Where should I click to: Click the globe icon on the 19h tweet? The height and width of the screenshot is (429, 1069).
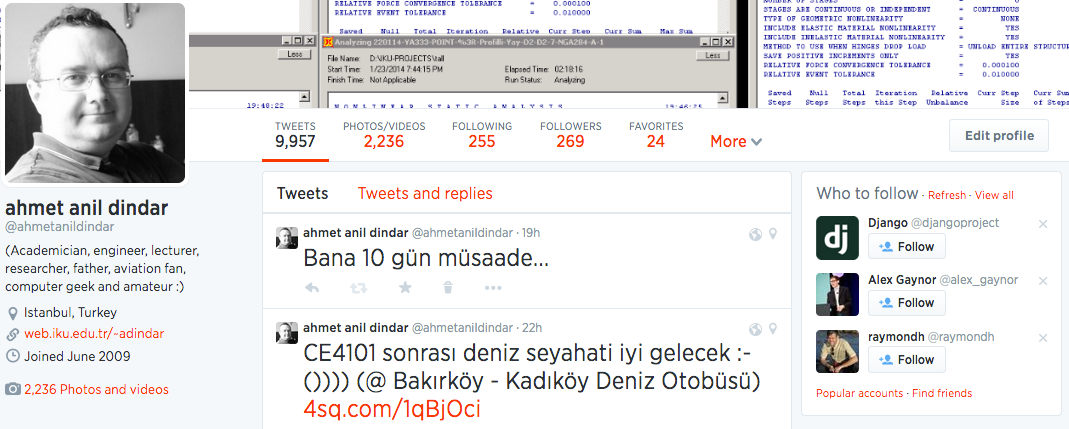(755, 235)
